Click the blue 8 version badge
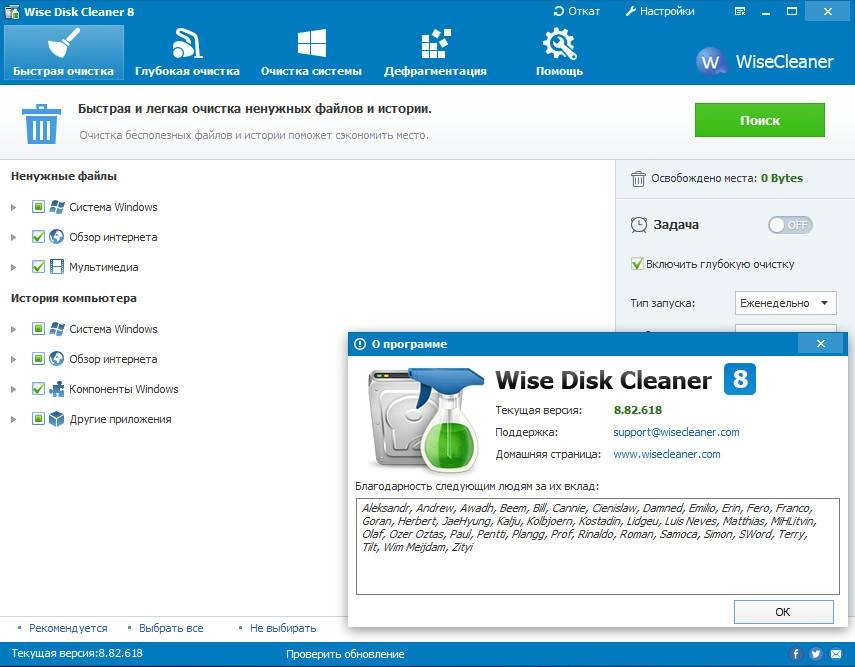Screen dimensions: 855x667 (x=740, y=378)
